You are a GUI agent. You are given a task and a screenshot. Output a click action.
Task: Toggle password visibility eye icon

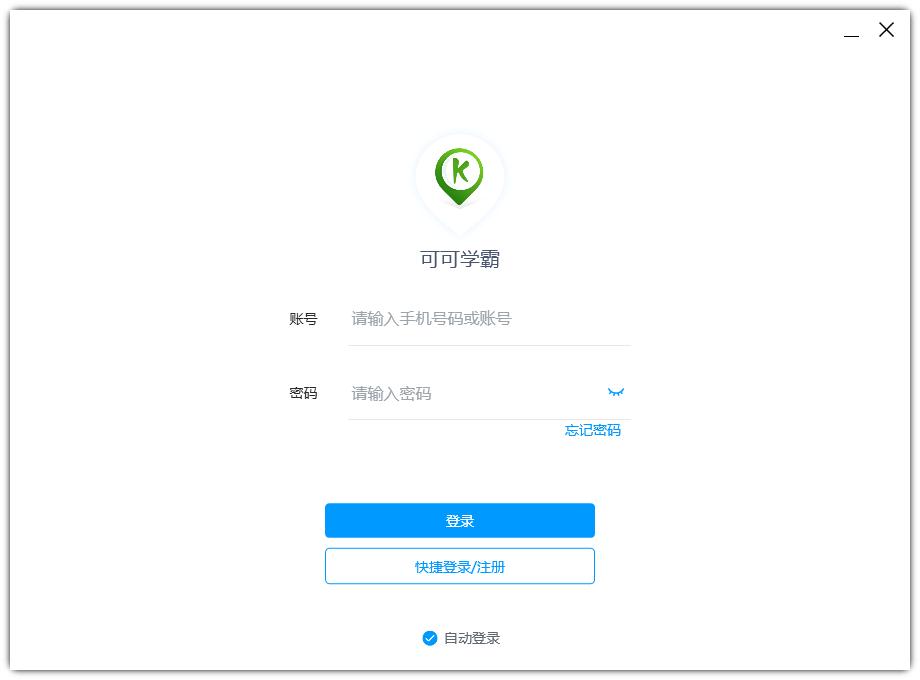pos(615,392)
